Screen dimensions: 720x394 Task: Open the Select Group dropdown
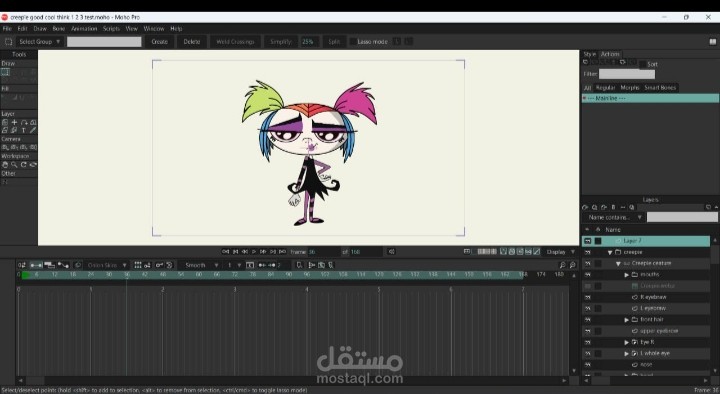pyautogui.click(x=39, y=41)
